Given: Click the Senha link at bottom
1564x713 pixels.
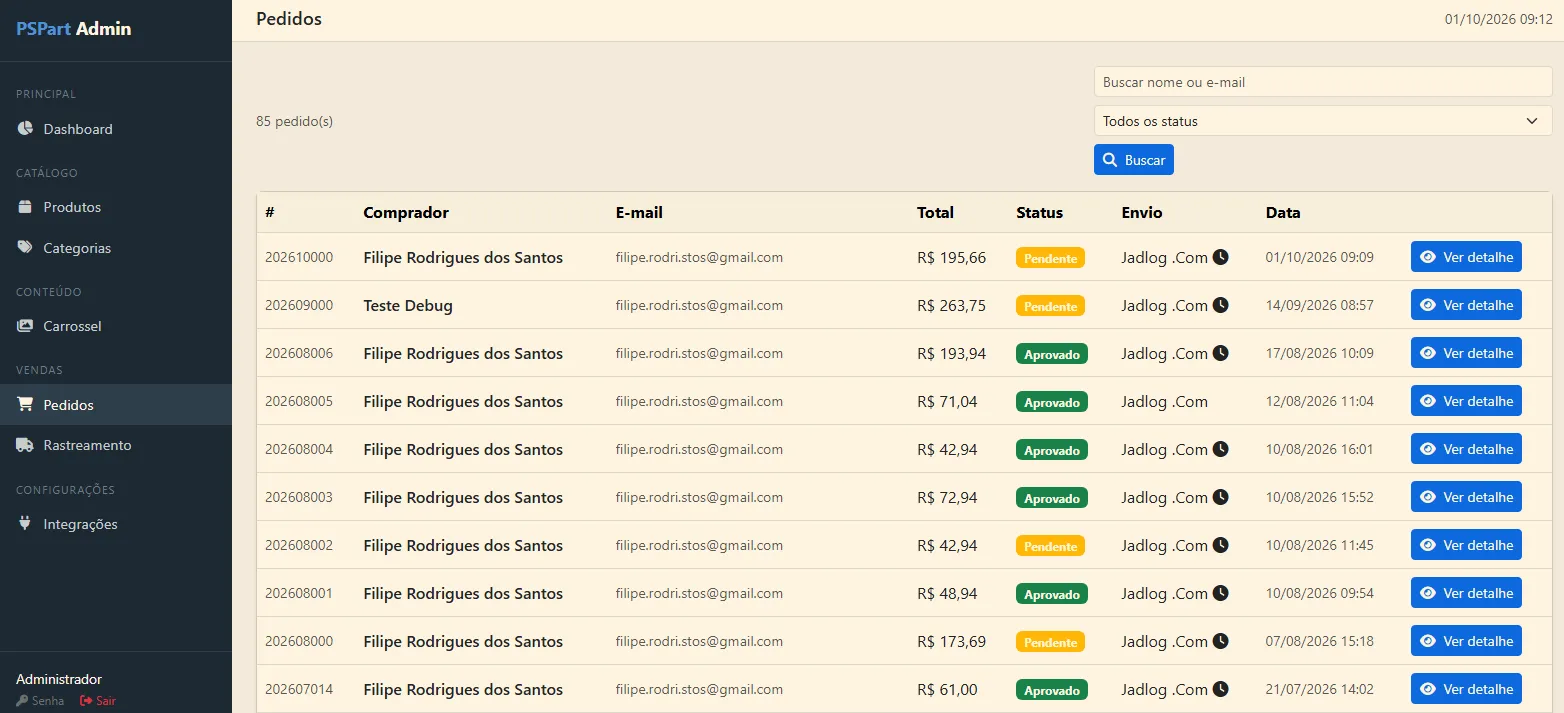Looking at the screenshot, I should [40, 701].
